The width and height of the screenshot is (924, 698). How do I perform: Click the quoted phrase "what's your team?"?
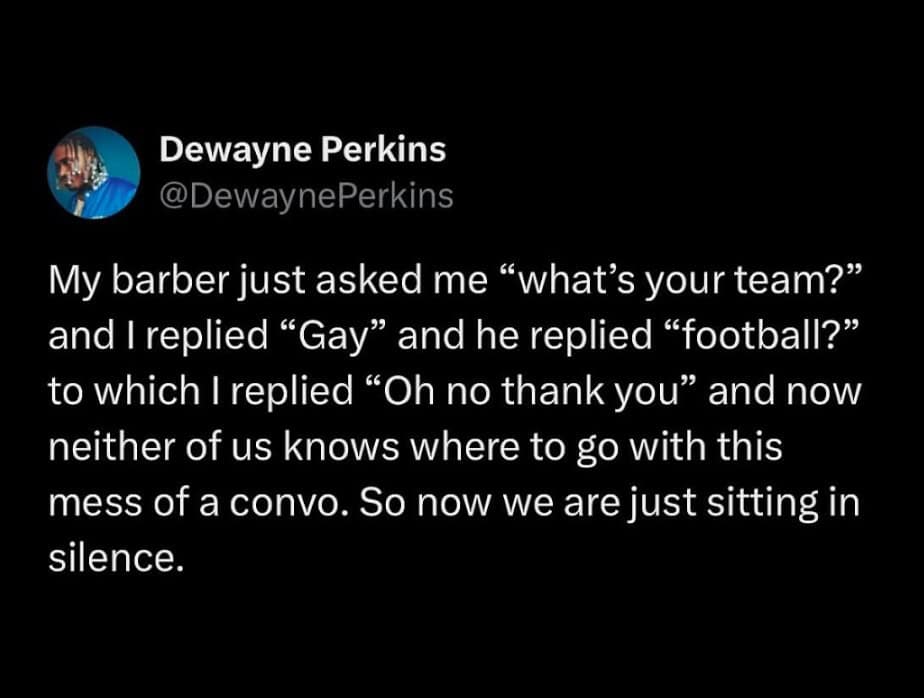(681, 281)
